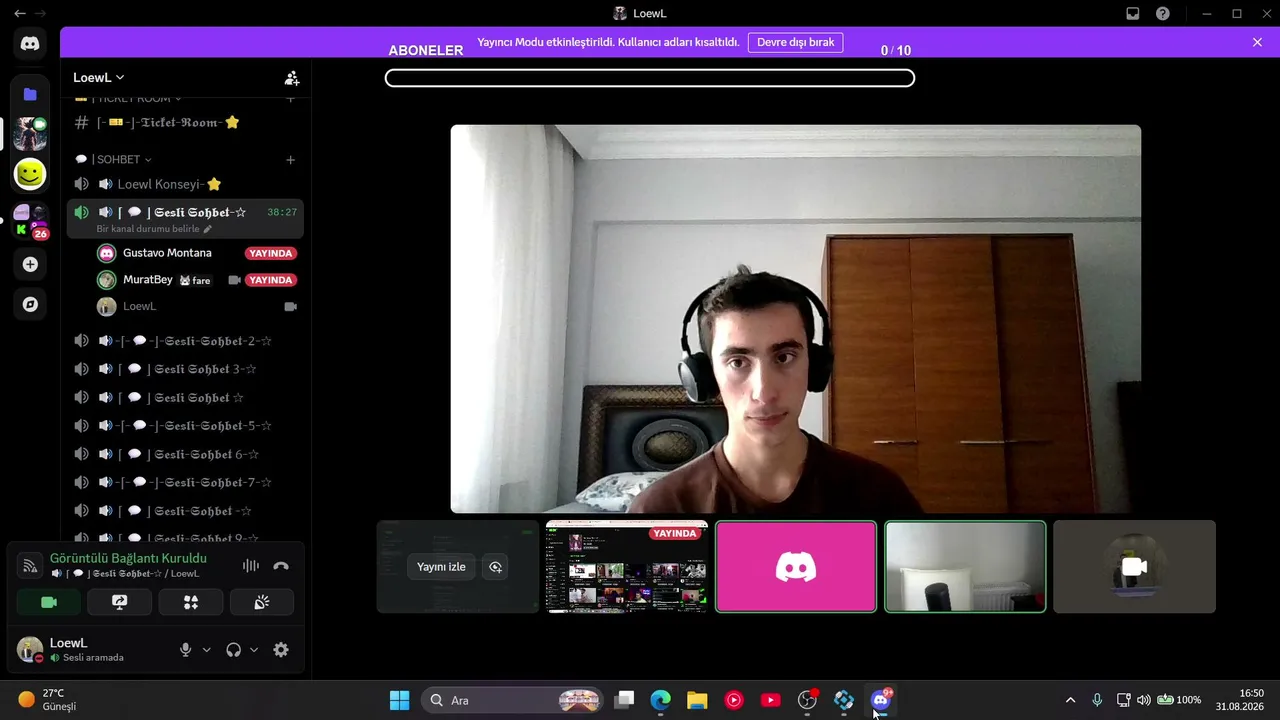
Task: Join the Sesli-Sohbet-7 voice channel
Action: click(x=185, y=482)
